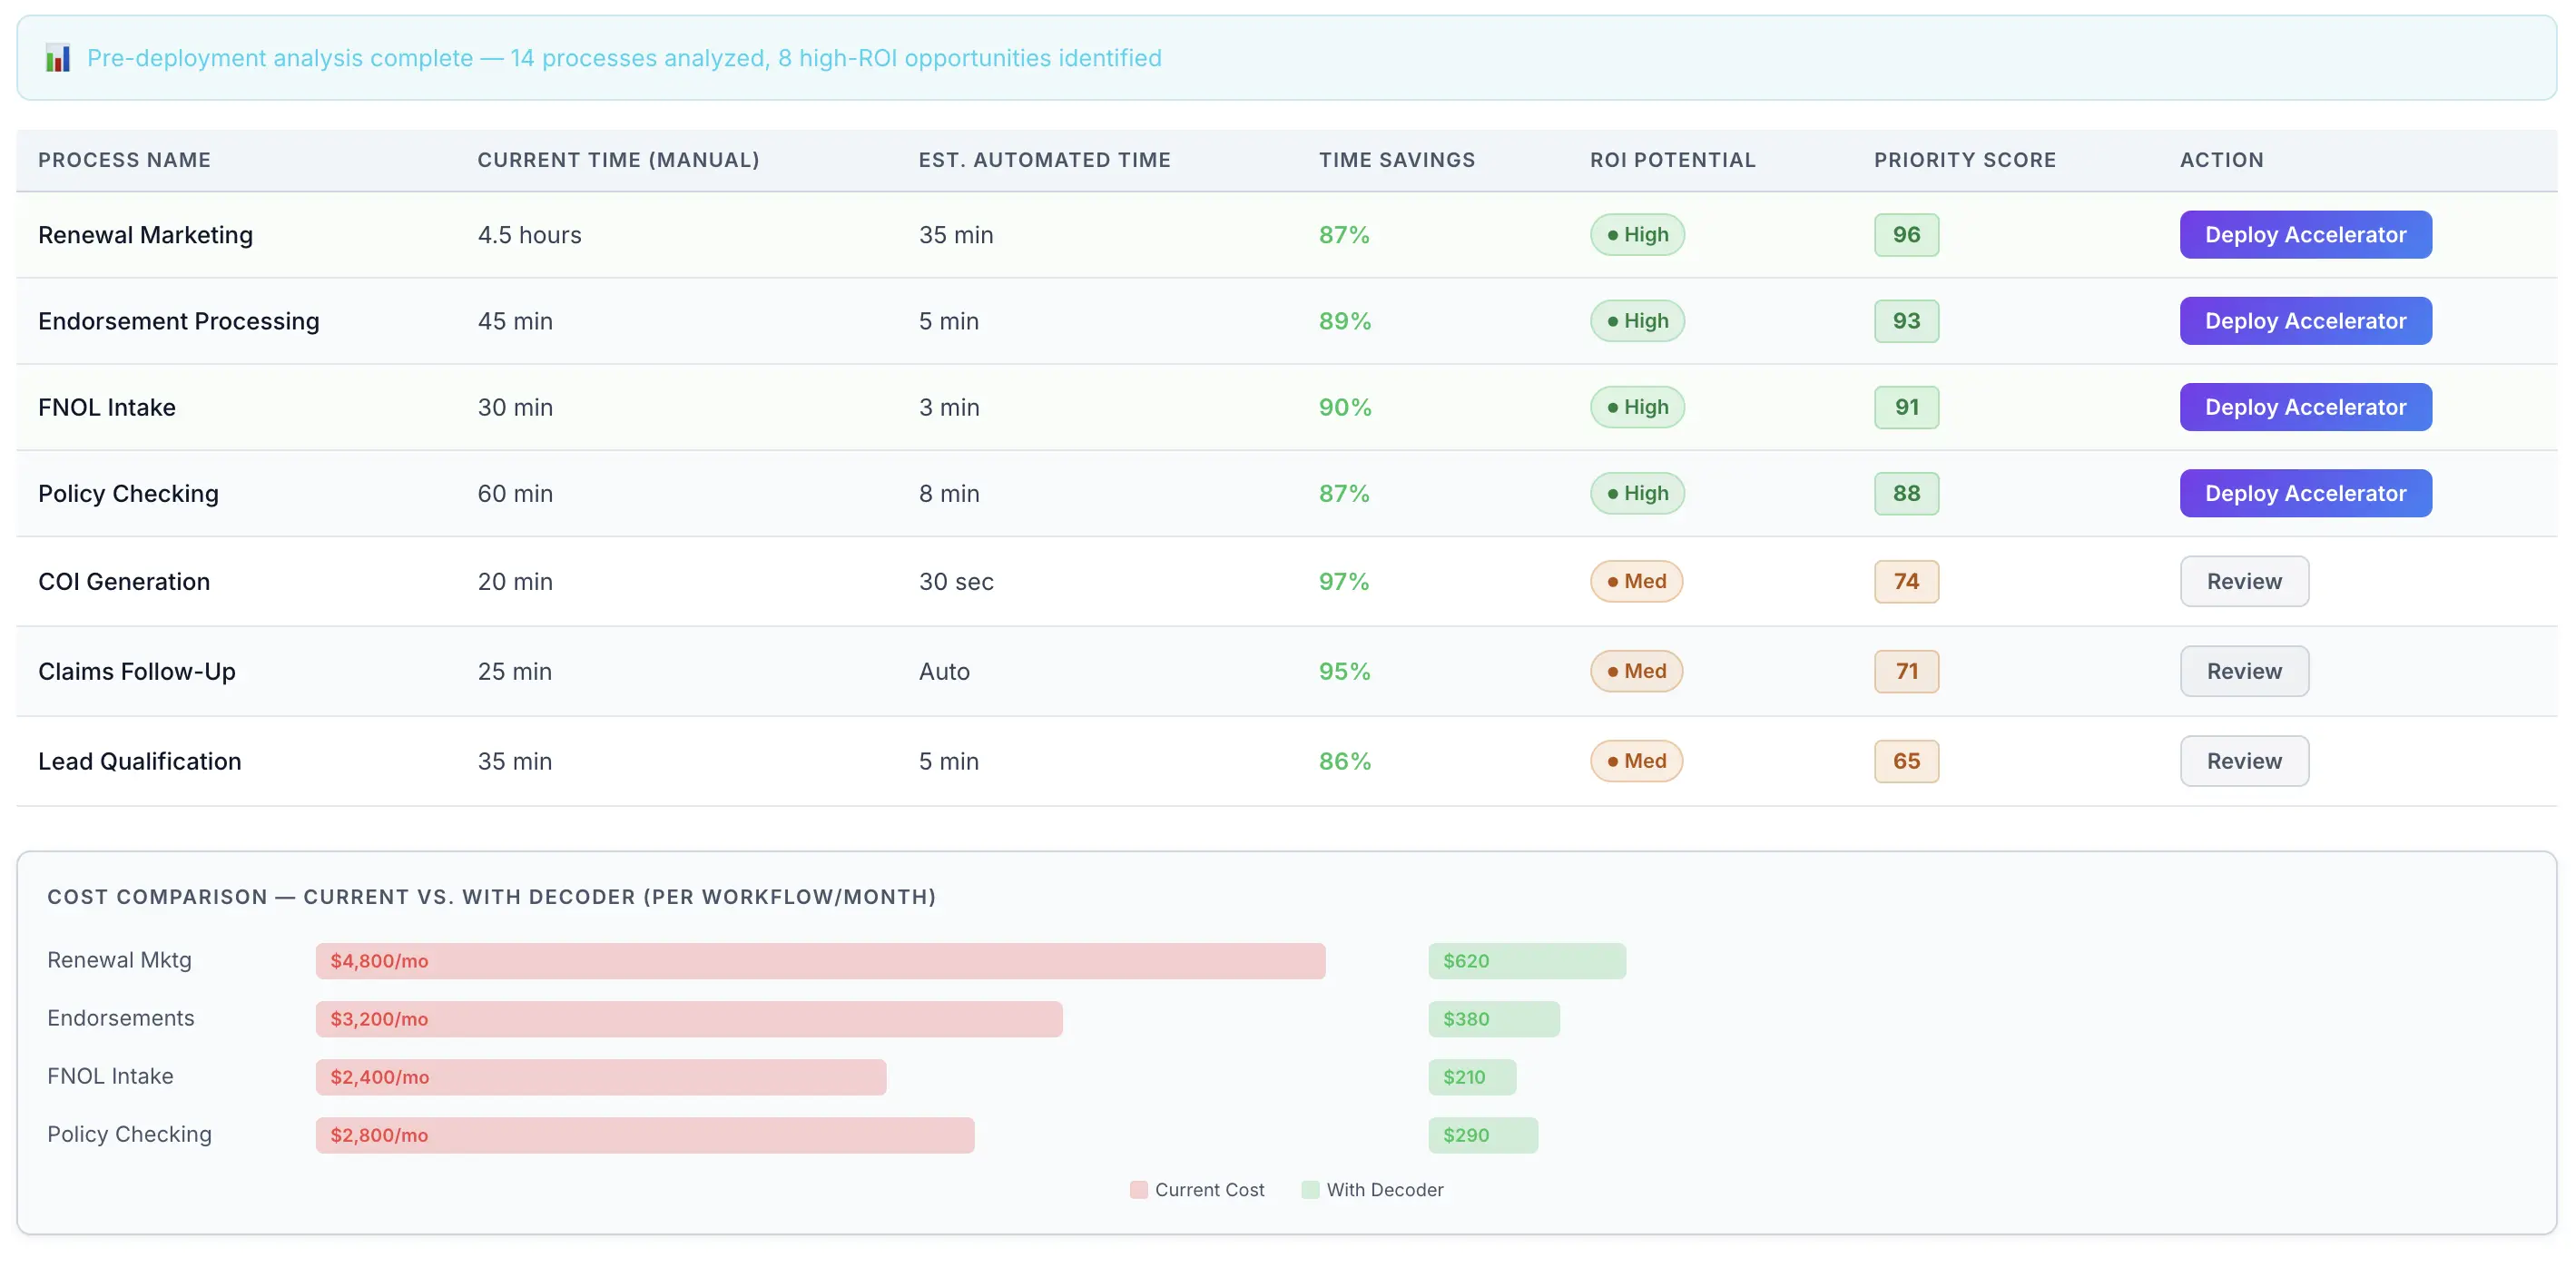Screen dimensions: 2576x1287
Task: Select the priority score badge showing 65
Action: pos(1905,761)
